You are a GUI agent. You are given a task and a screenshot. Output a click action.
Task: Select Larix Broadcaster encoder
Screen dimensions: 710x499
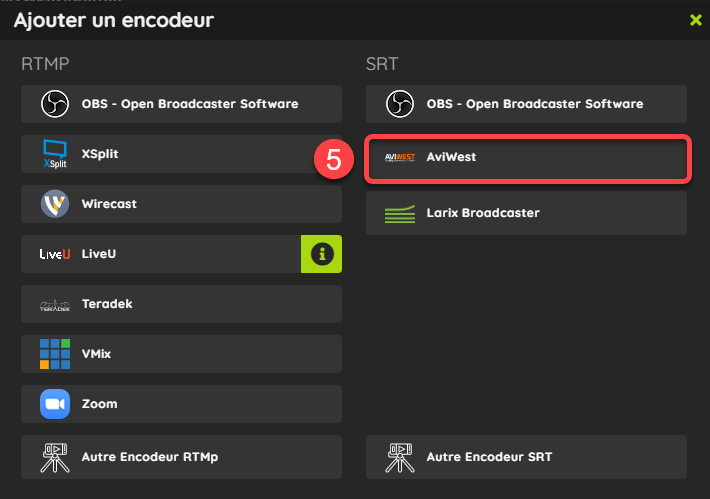[x=526, y=213]
